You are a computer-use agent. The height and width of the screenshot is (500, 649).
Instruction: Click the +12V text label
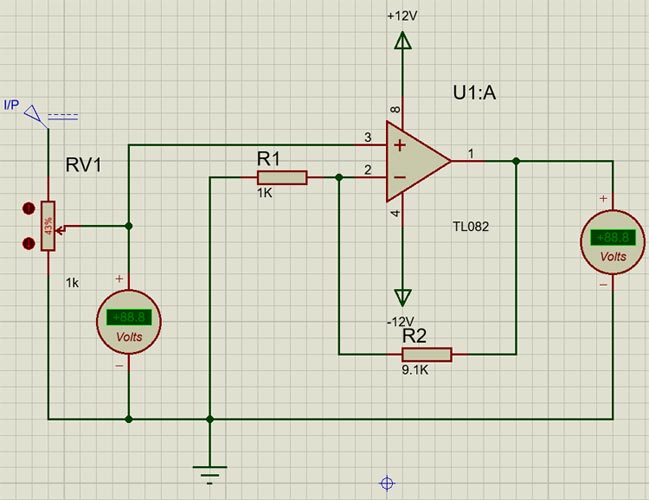click(x=402, y=17)
